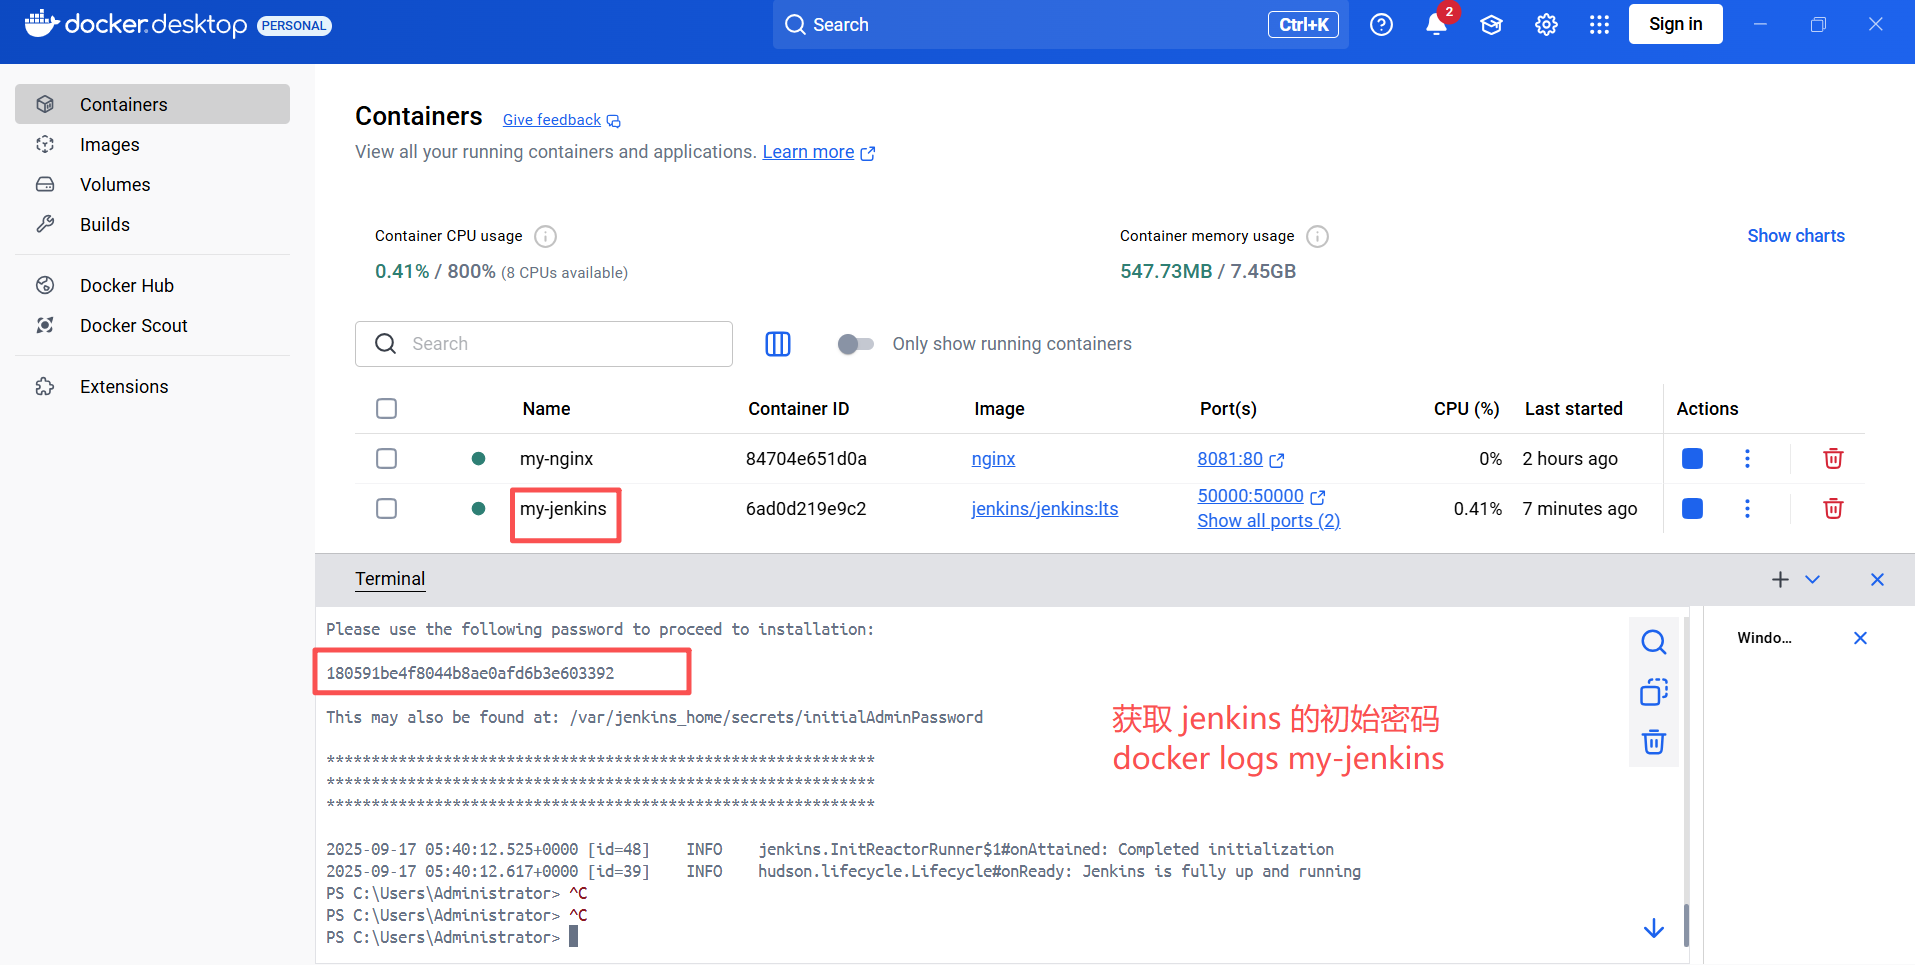Open Docker Hub in sidebar

(x=152, y=285)
